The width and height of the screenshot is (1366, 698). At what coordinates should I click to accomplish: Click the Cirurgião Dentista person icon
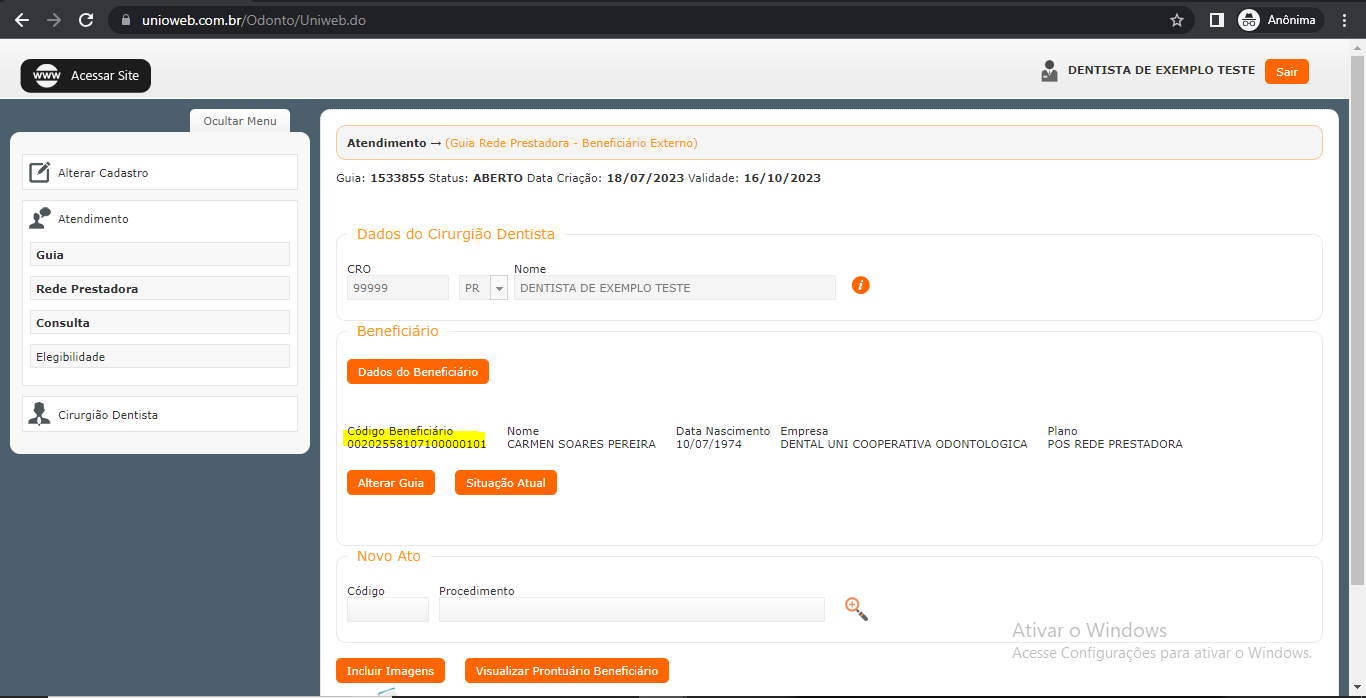40,414
